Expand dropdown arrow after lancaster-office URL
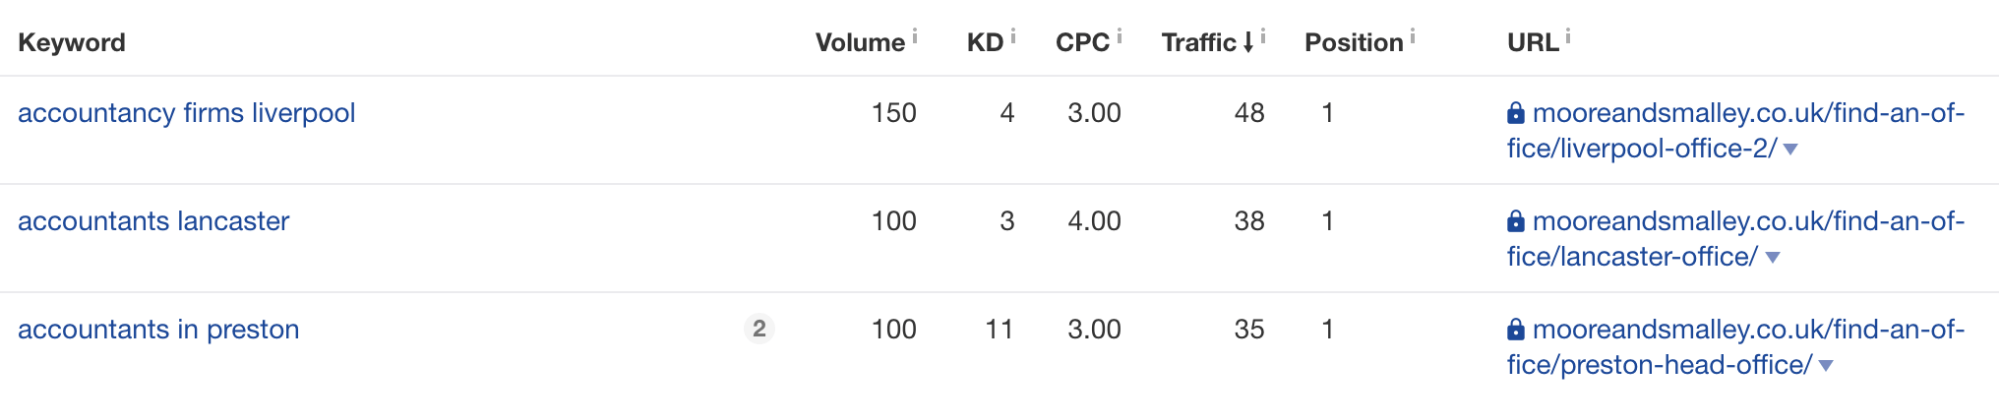 [1772, 258]
